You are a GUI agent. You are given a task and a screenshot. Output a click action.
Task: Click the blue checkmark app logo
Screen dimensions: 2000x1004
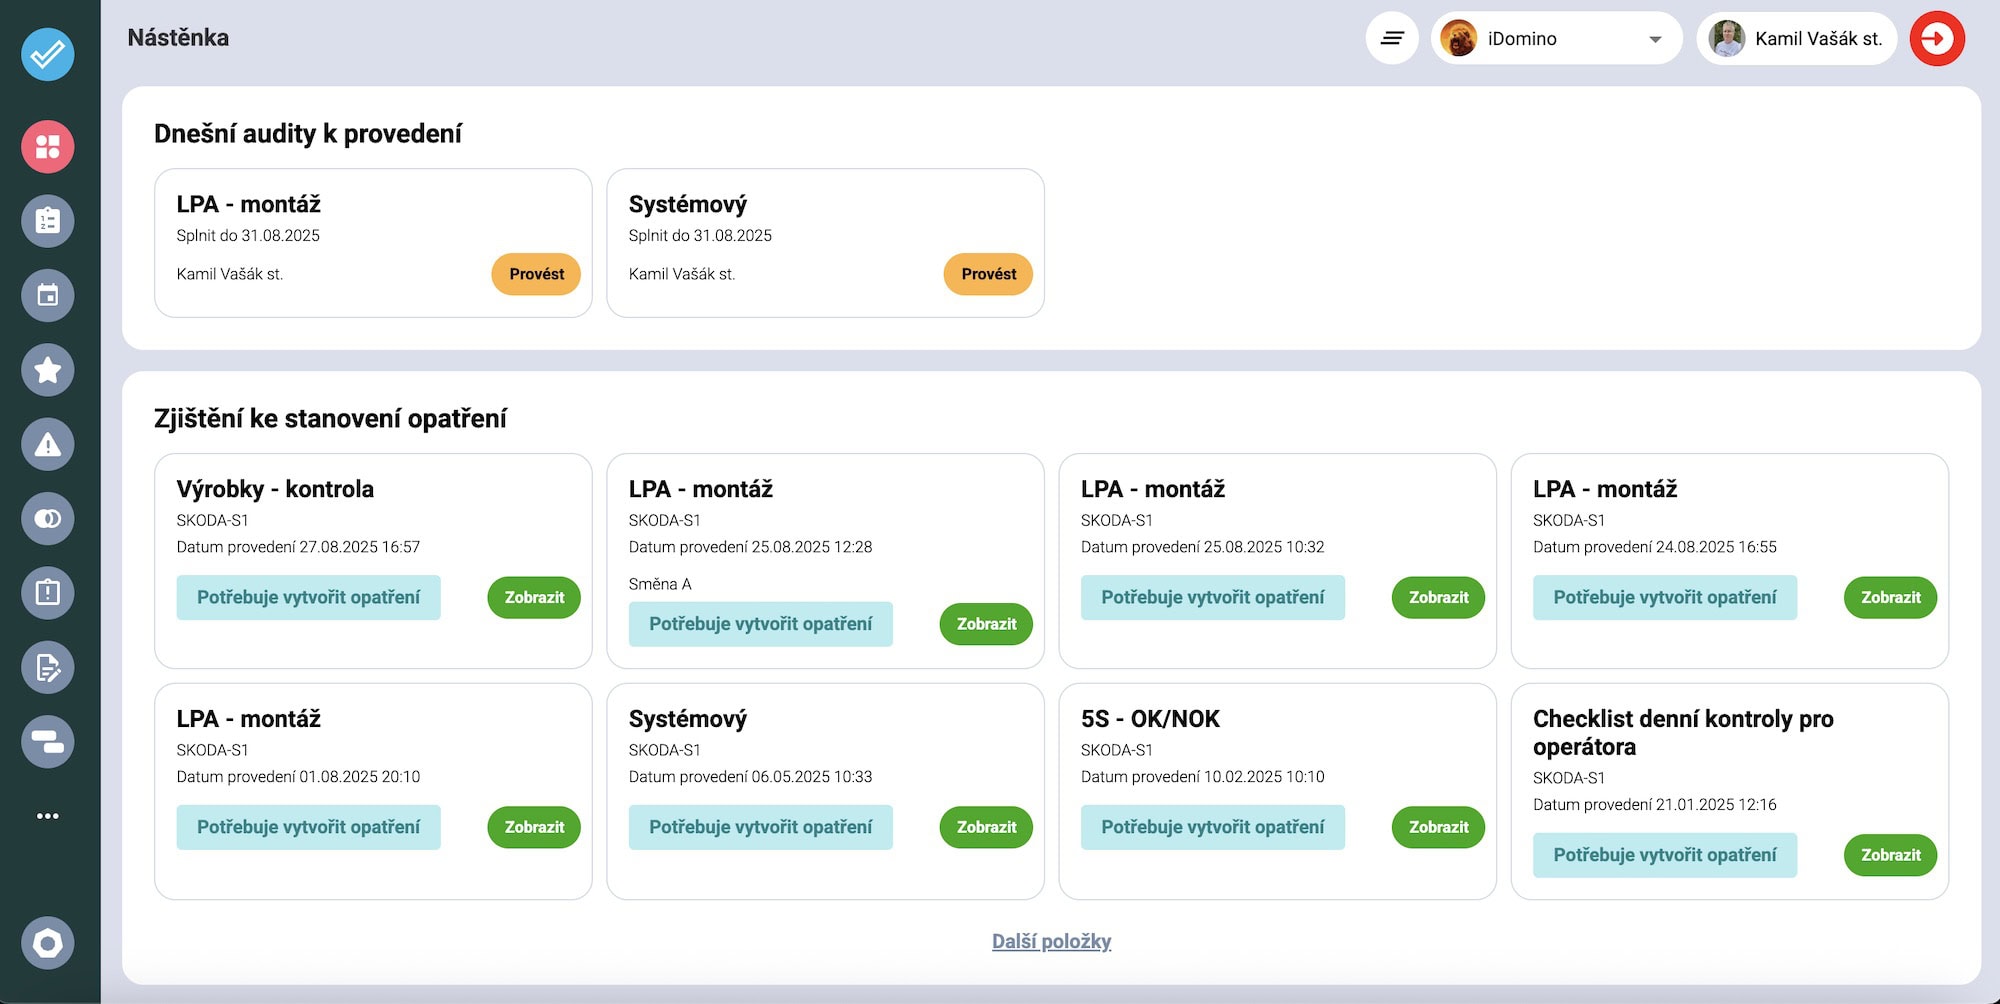click(47, 54)
